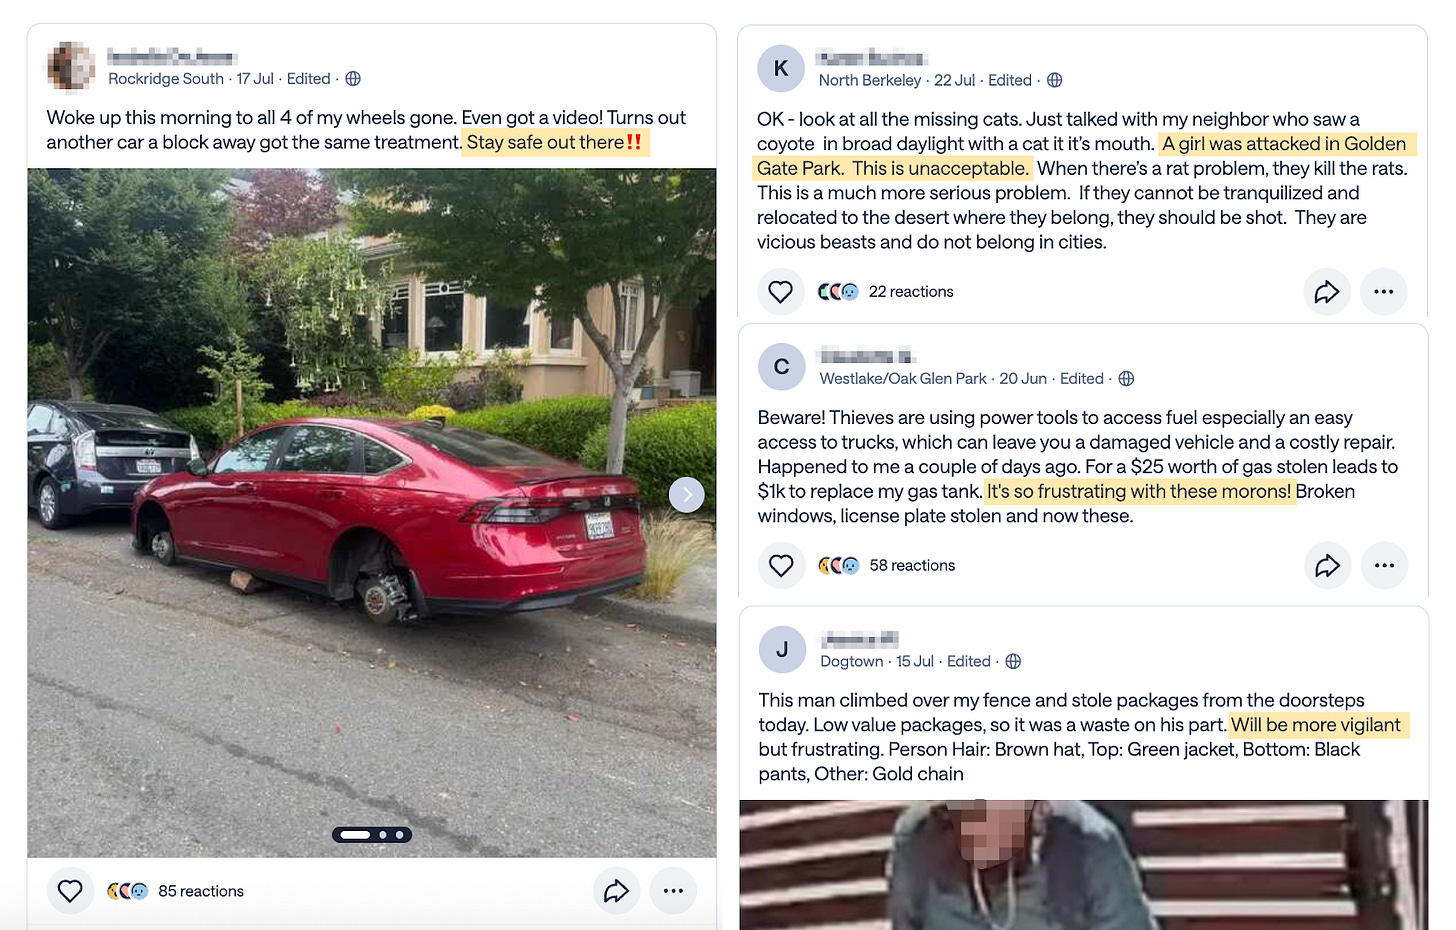Like the North Berkeley coyote post
Viewport: 1456px width, 930px height.
pos(780,292)
